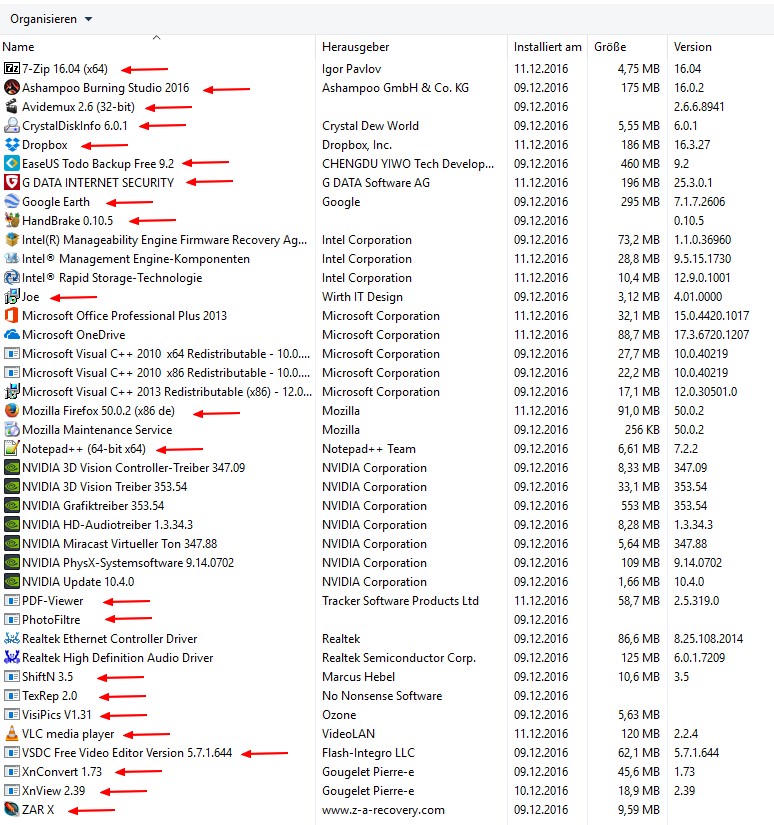Select the Ashampoo Burning Studio 2016 entry
This screenshot has width=774, height=825.
(105, 88)
